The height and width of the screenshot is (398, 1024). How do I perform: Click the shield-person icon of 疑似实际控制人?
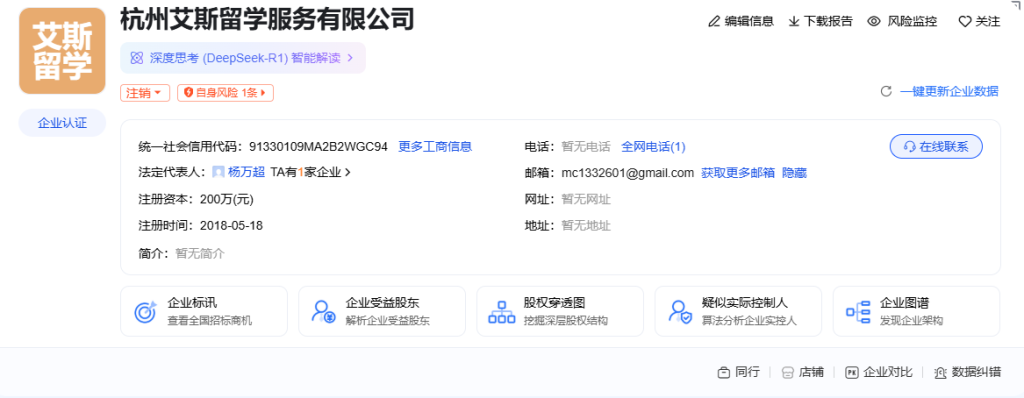pyautogui.click(x=680, y=312)
